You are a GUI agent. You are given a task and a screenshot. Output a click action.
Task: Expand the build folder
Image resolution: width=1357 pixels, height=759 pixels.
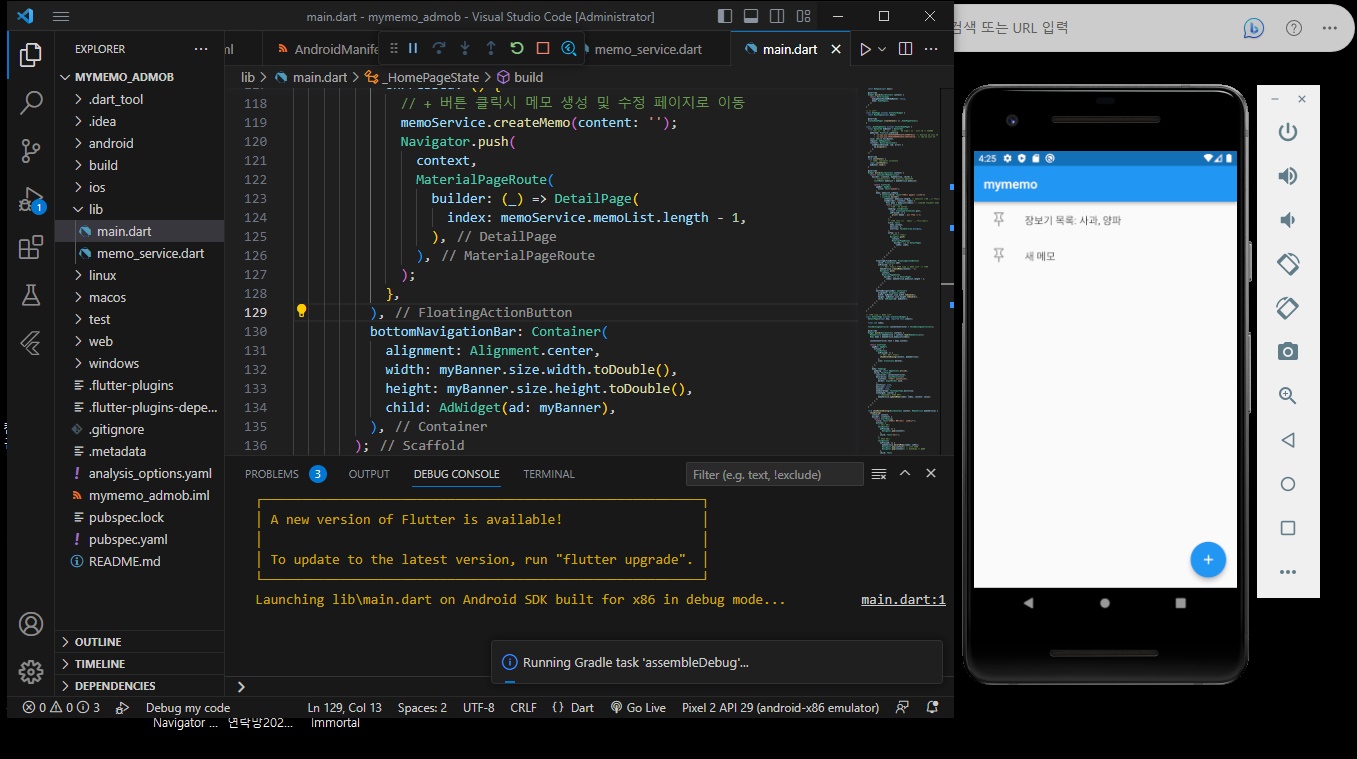click(x=103, y=165)
